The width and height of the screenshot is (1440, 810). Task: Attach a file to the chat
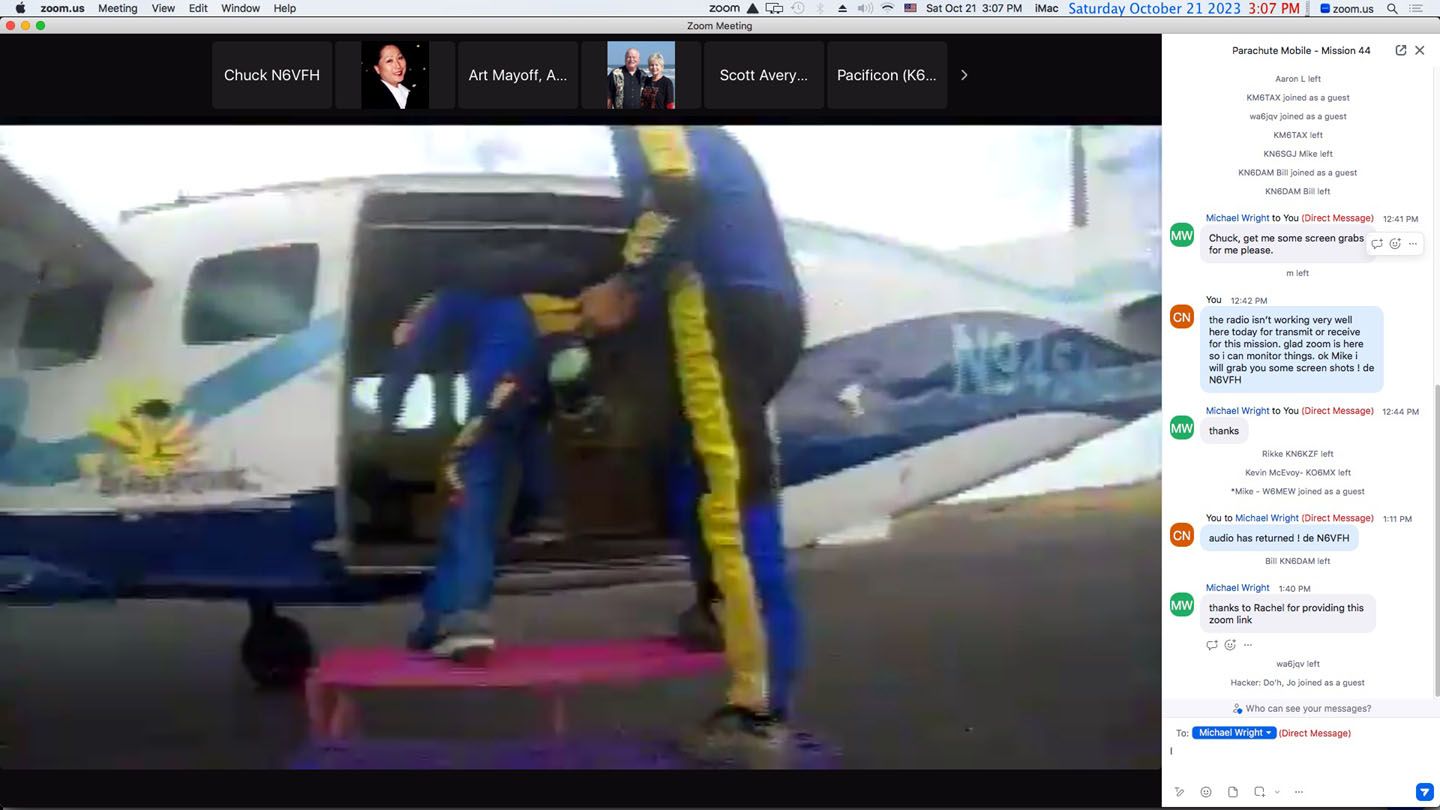coord(1233,792)
